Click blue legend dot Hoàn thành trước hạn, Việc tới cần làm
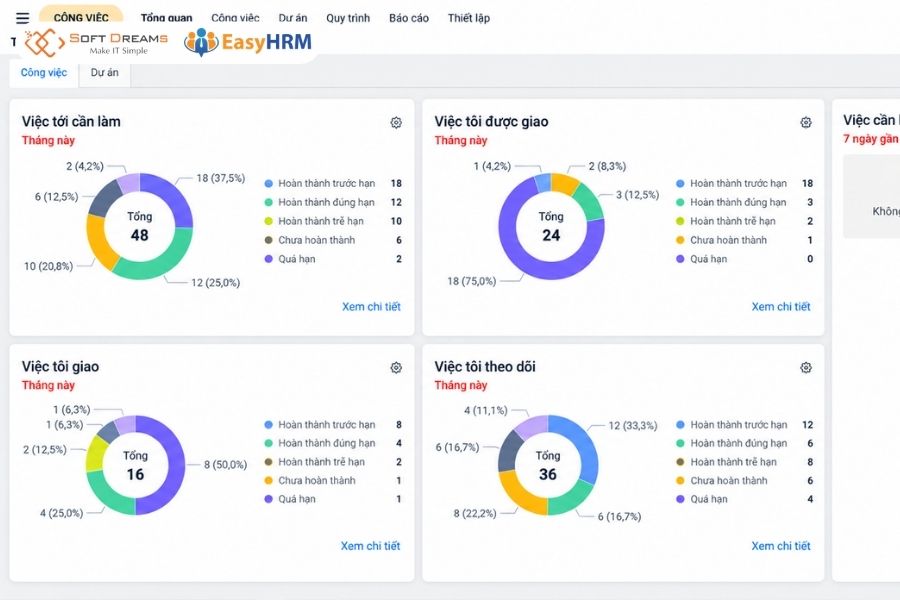The width and height of the screenshot is (900, 600). pos(269,184)
